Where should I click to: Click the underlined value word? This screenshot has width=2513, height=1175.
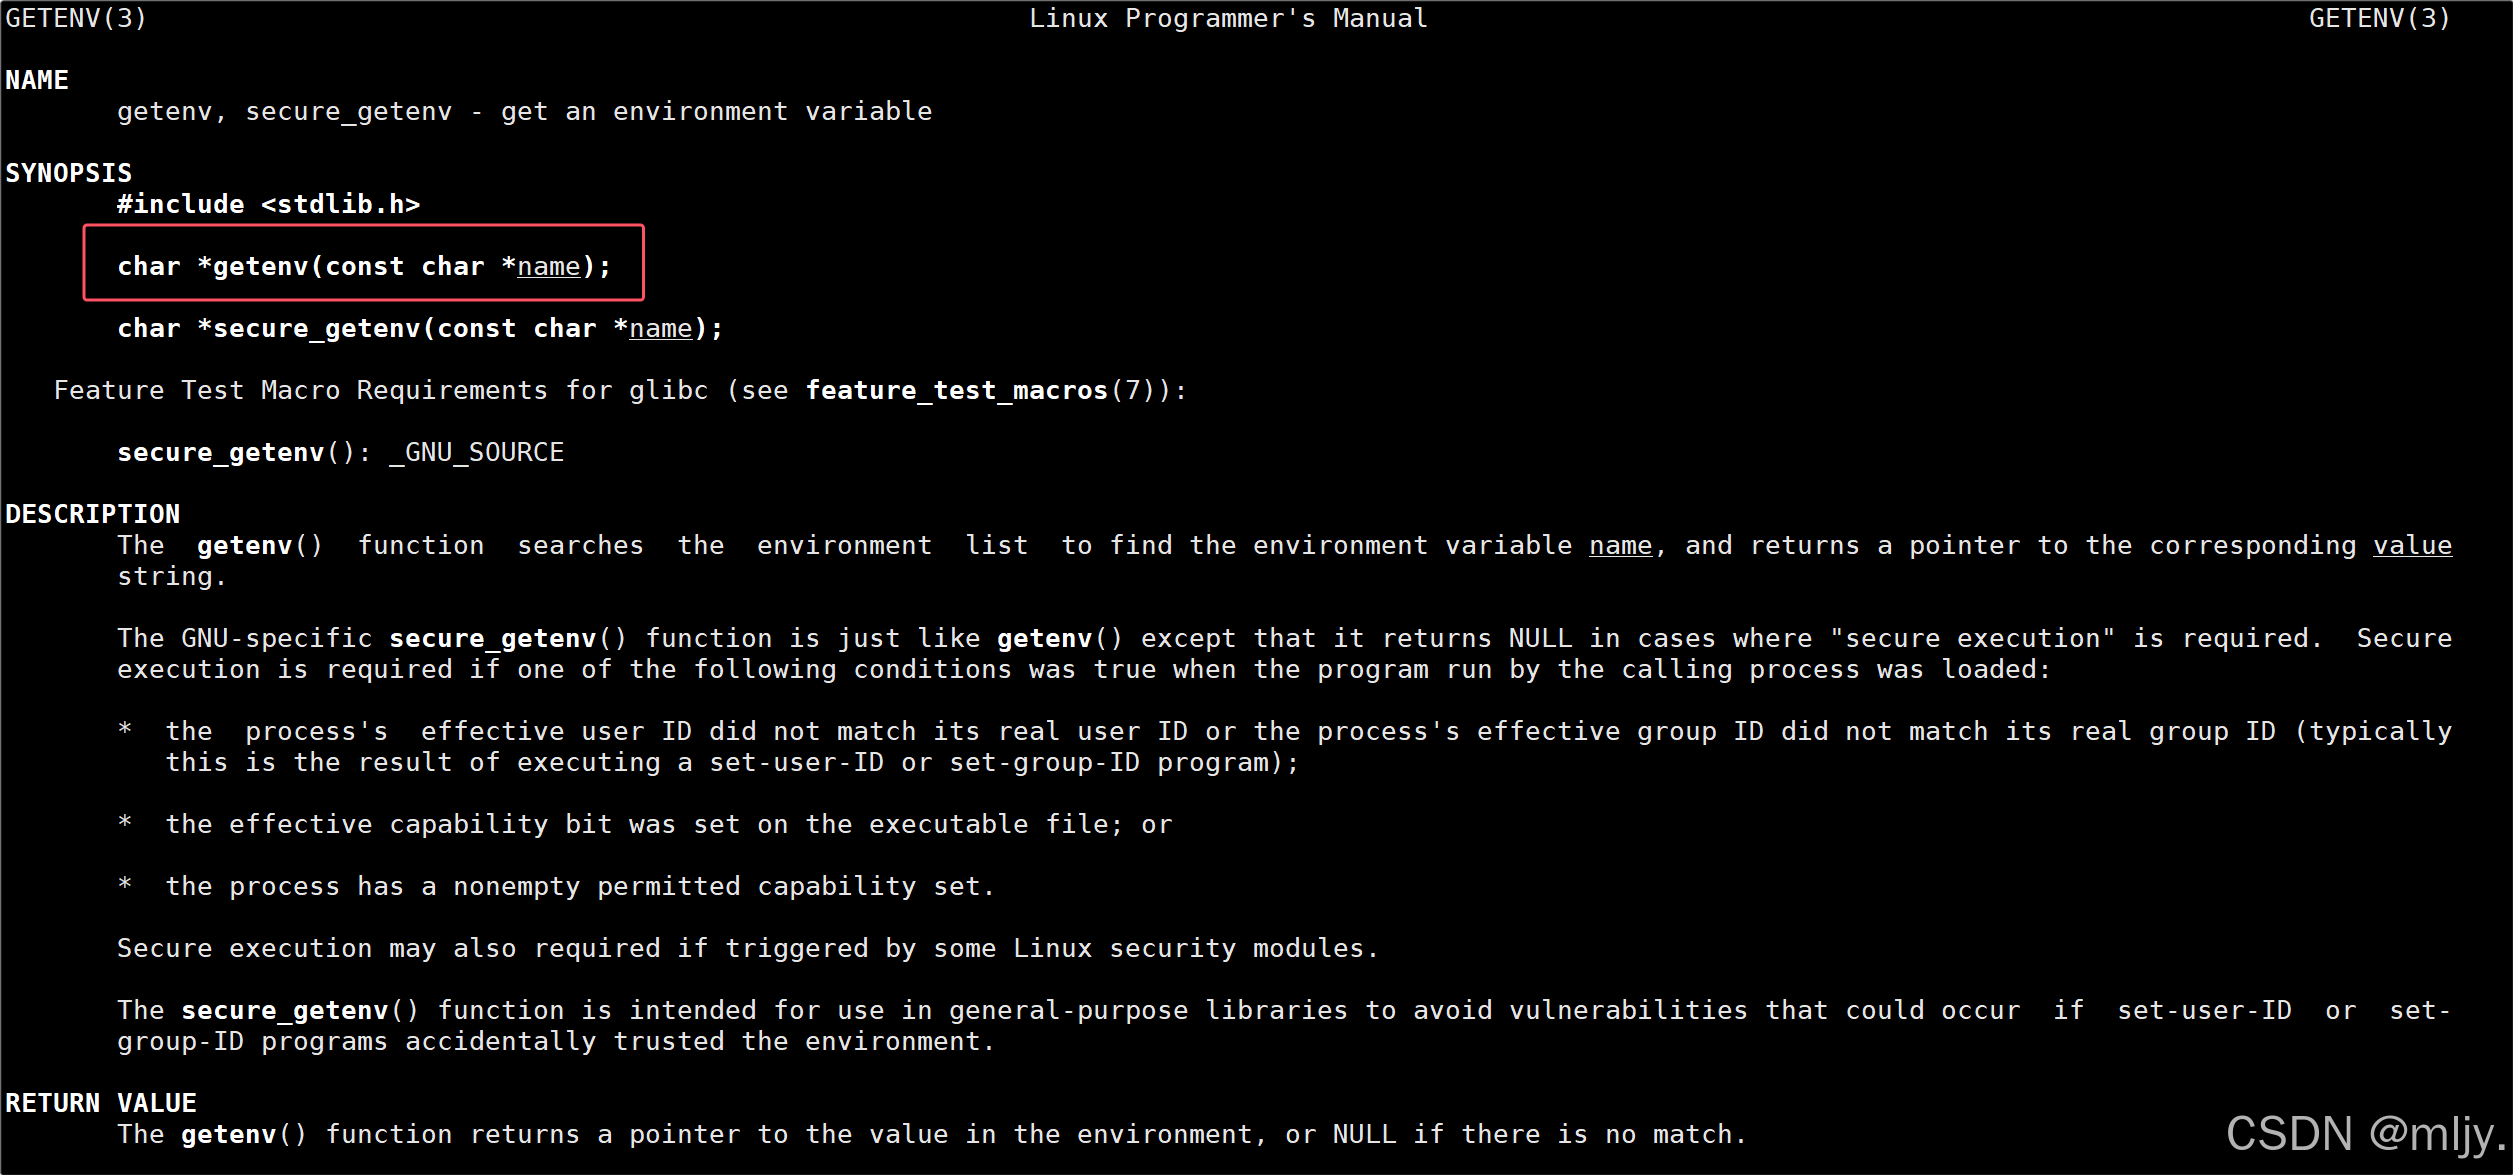tap(2412, 545)
